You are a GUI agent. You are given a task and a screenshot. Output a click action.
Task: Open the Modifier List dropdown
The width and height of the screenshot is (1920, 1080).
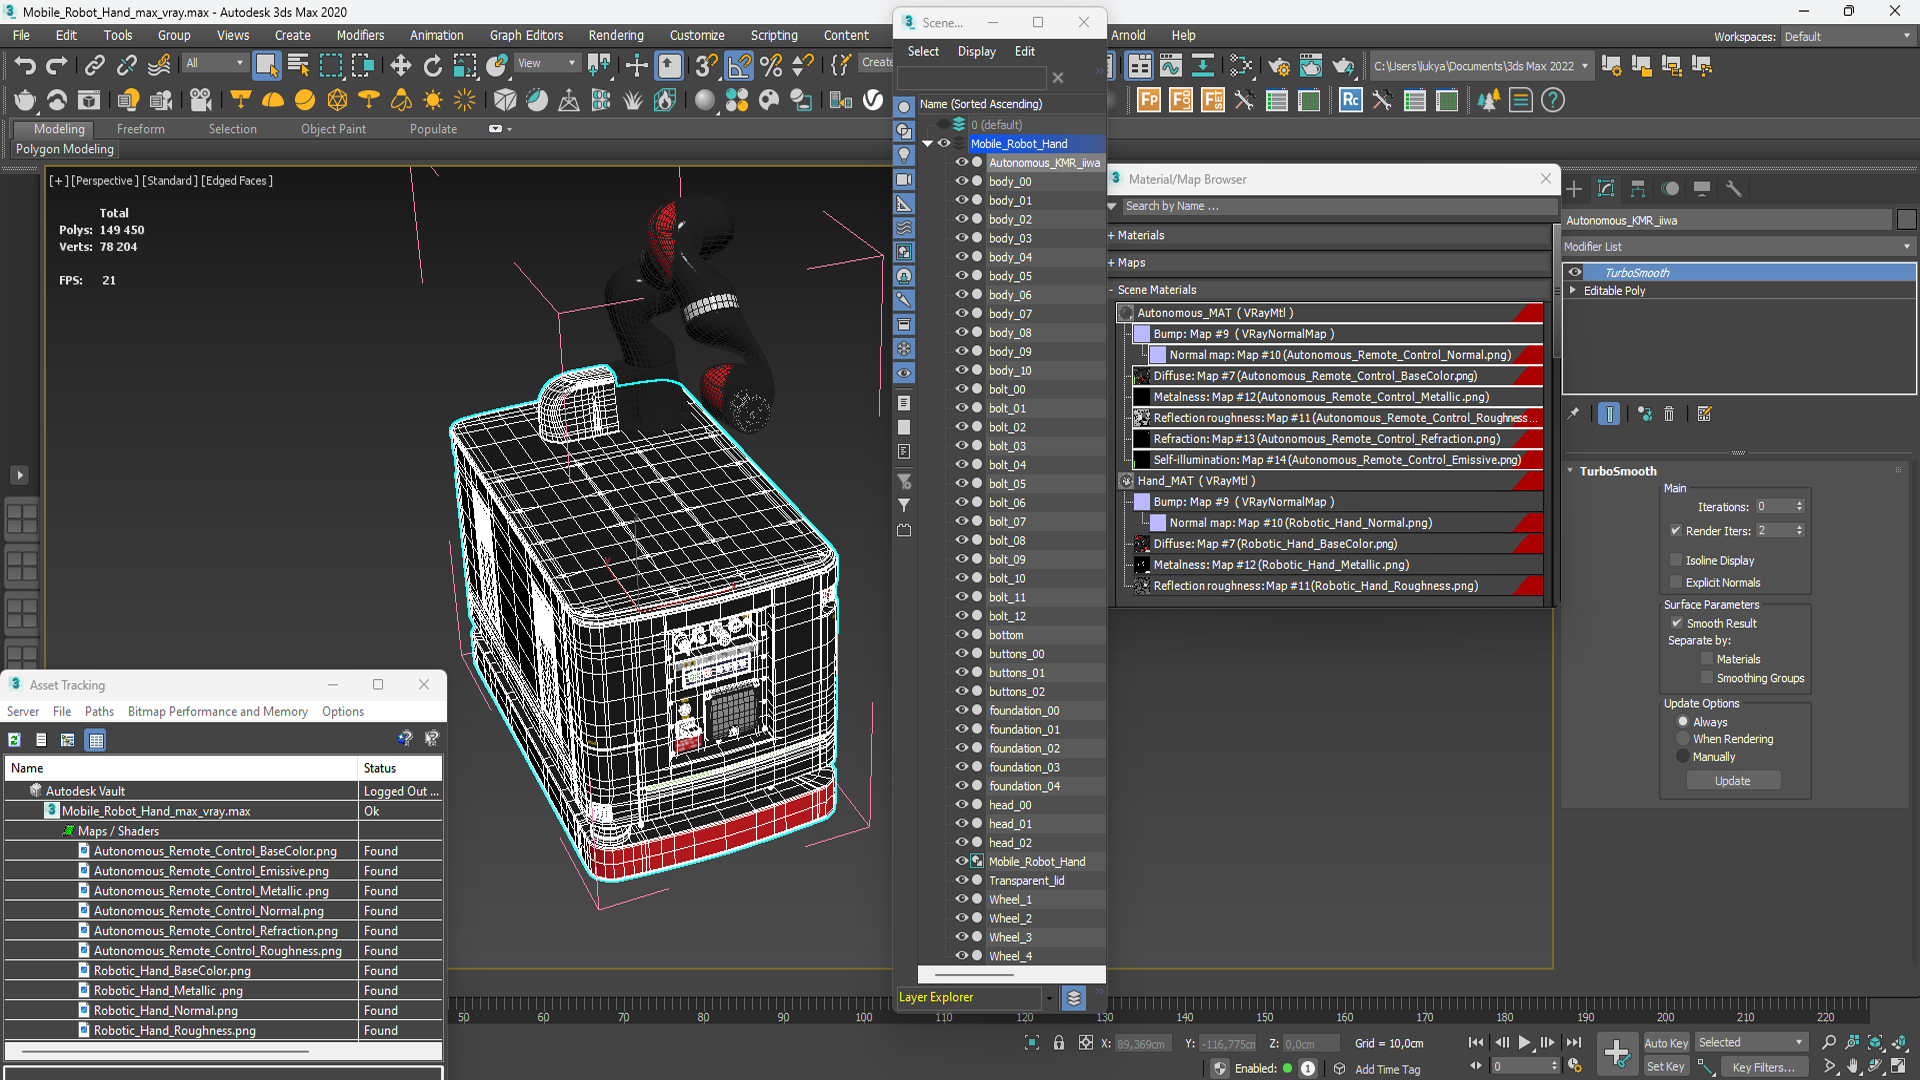click(x=1738, y=247)
